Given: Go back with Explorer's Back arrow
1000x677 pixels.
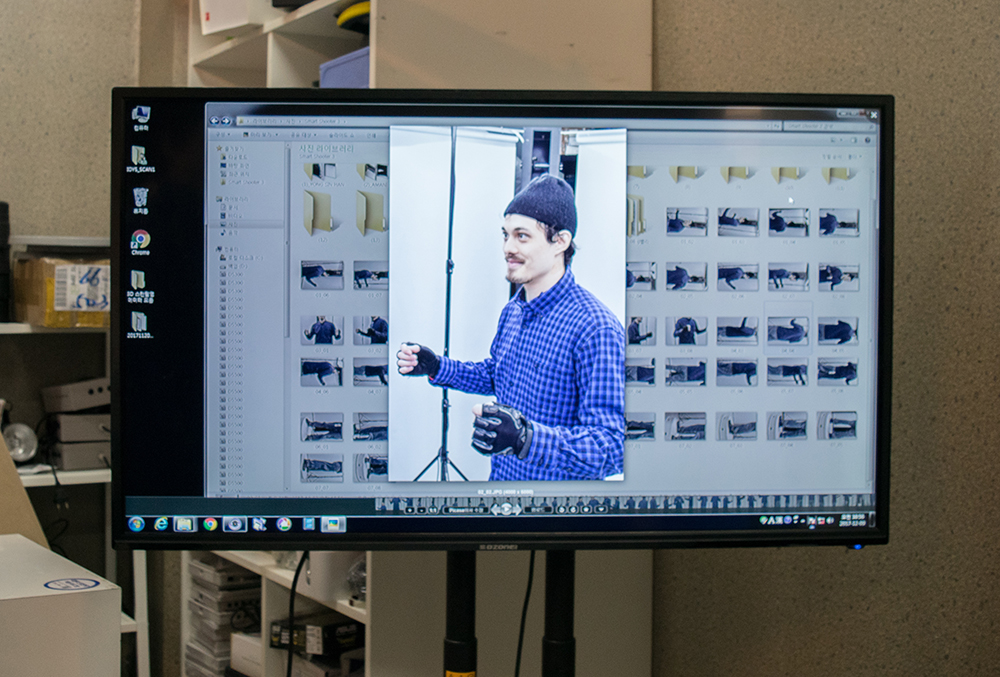Looking at the screenshot, I should click(x=214, y=120).
